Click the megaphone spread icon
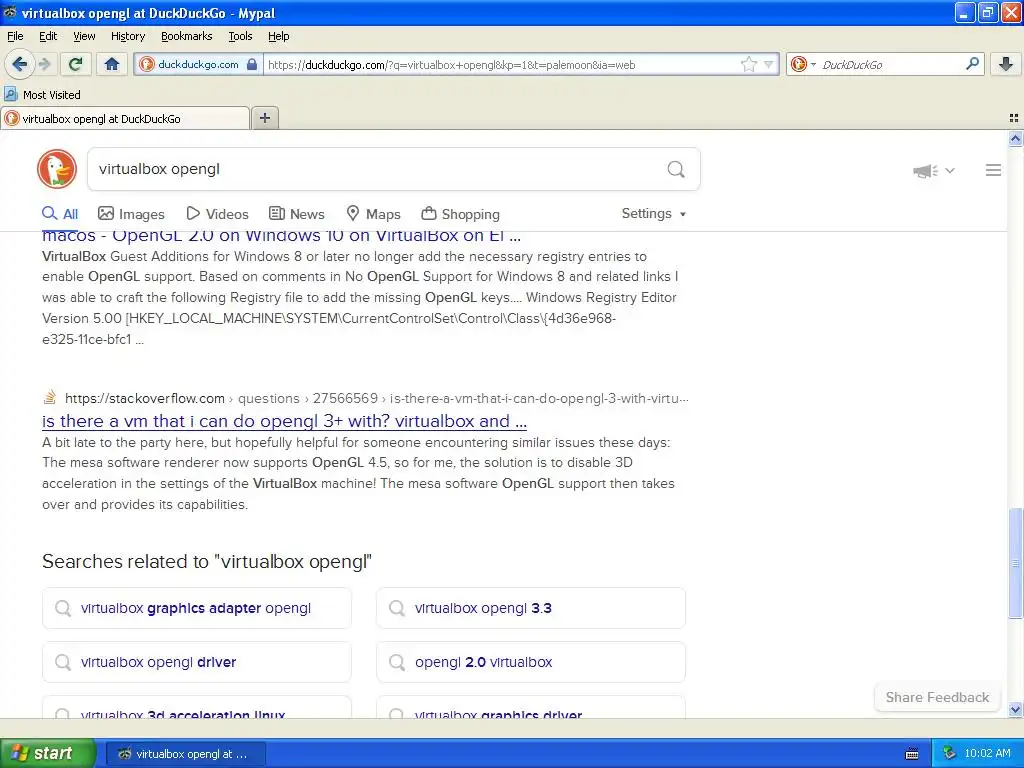The height and width of the screenshot is (768, 1024). [925, 170]
